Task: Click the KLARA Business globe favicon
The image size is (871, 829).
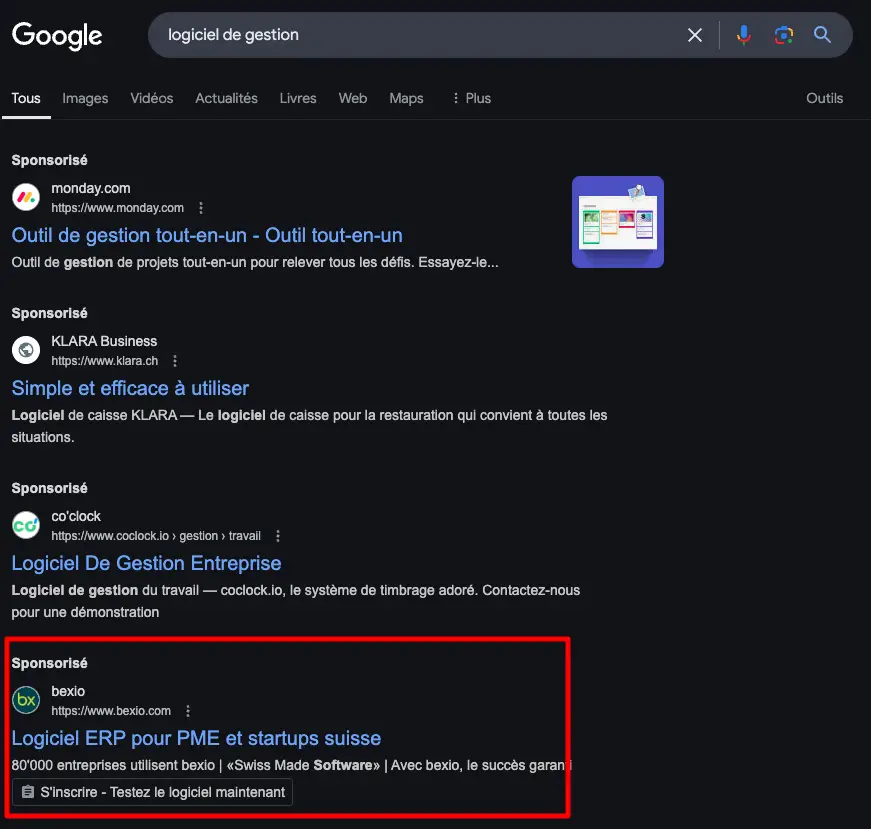Action: tap(25, 350)
